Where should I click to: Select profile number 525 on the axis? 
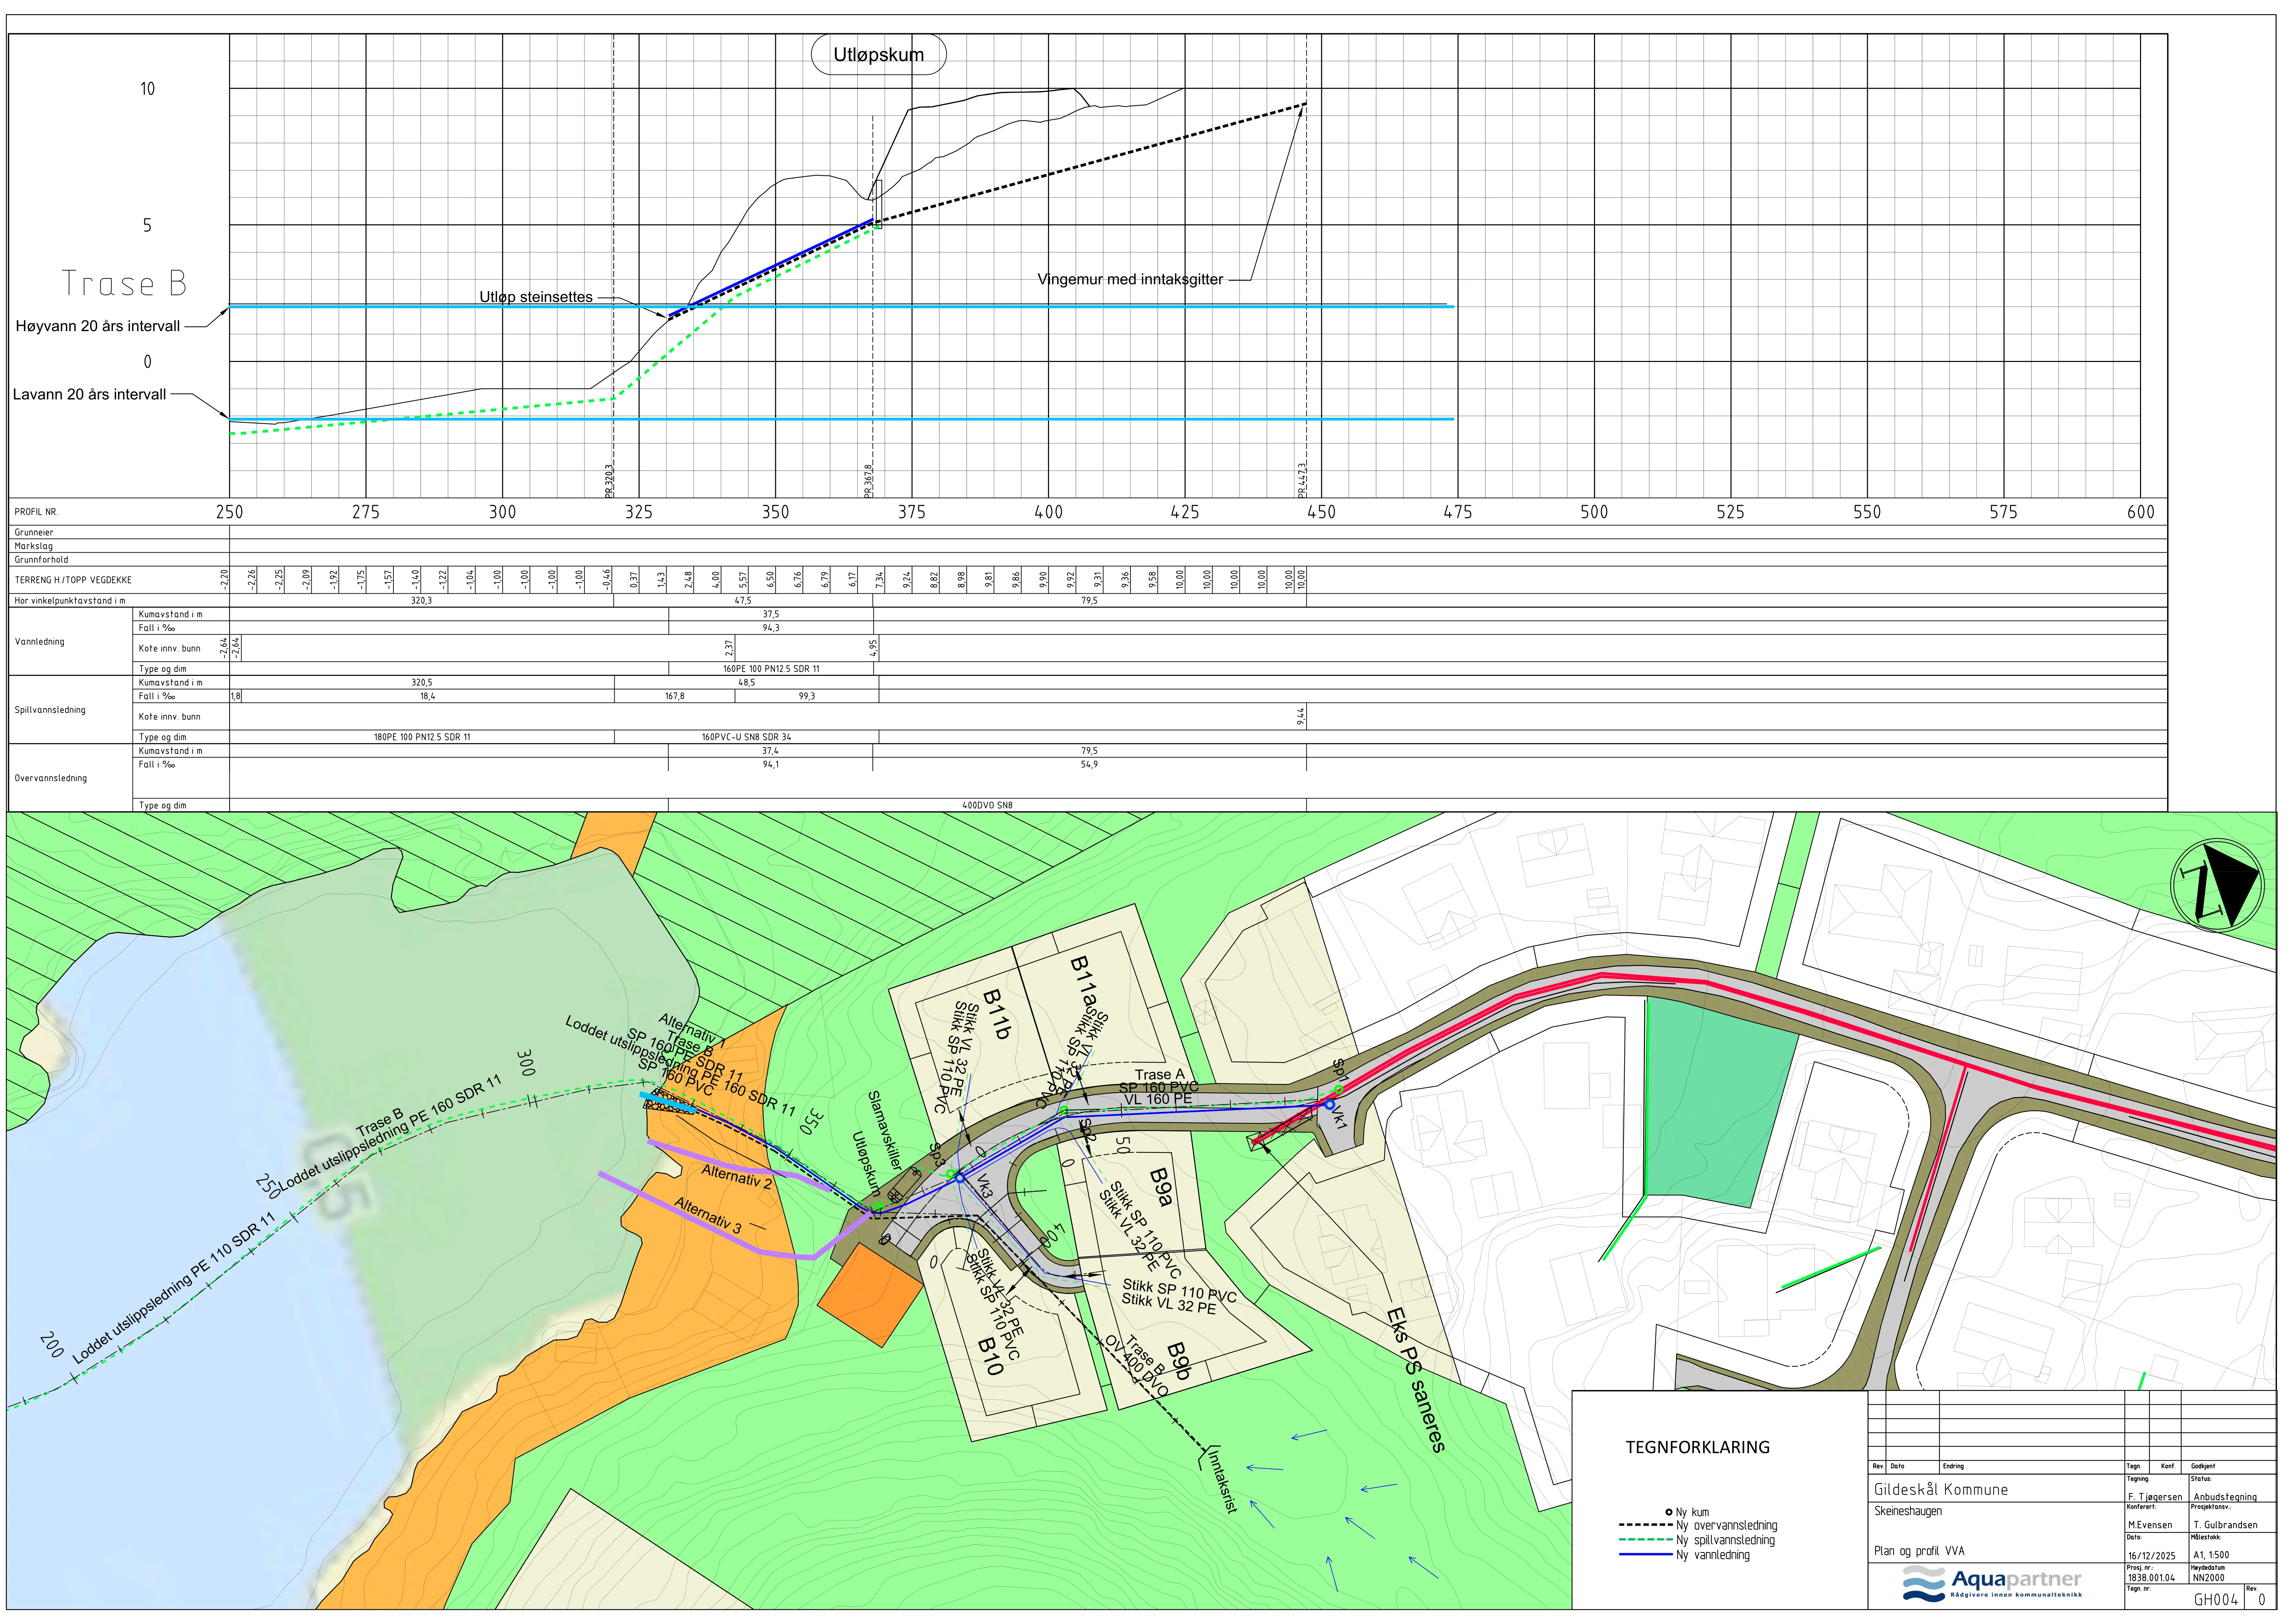[1731, 512]
